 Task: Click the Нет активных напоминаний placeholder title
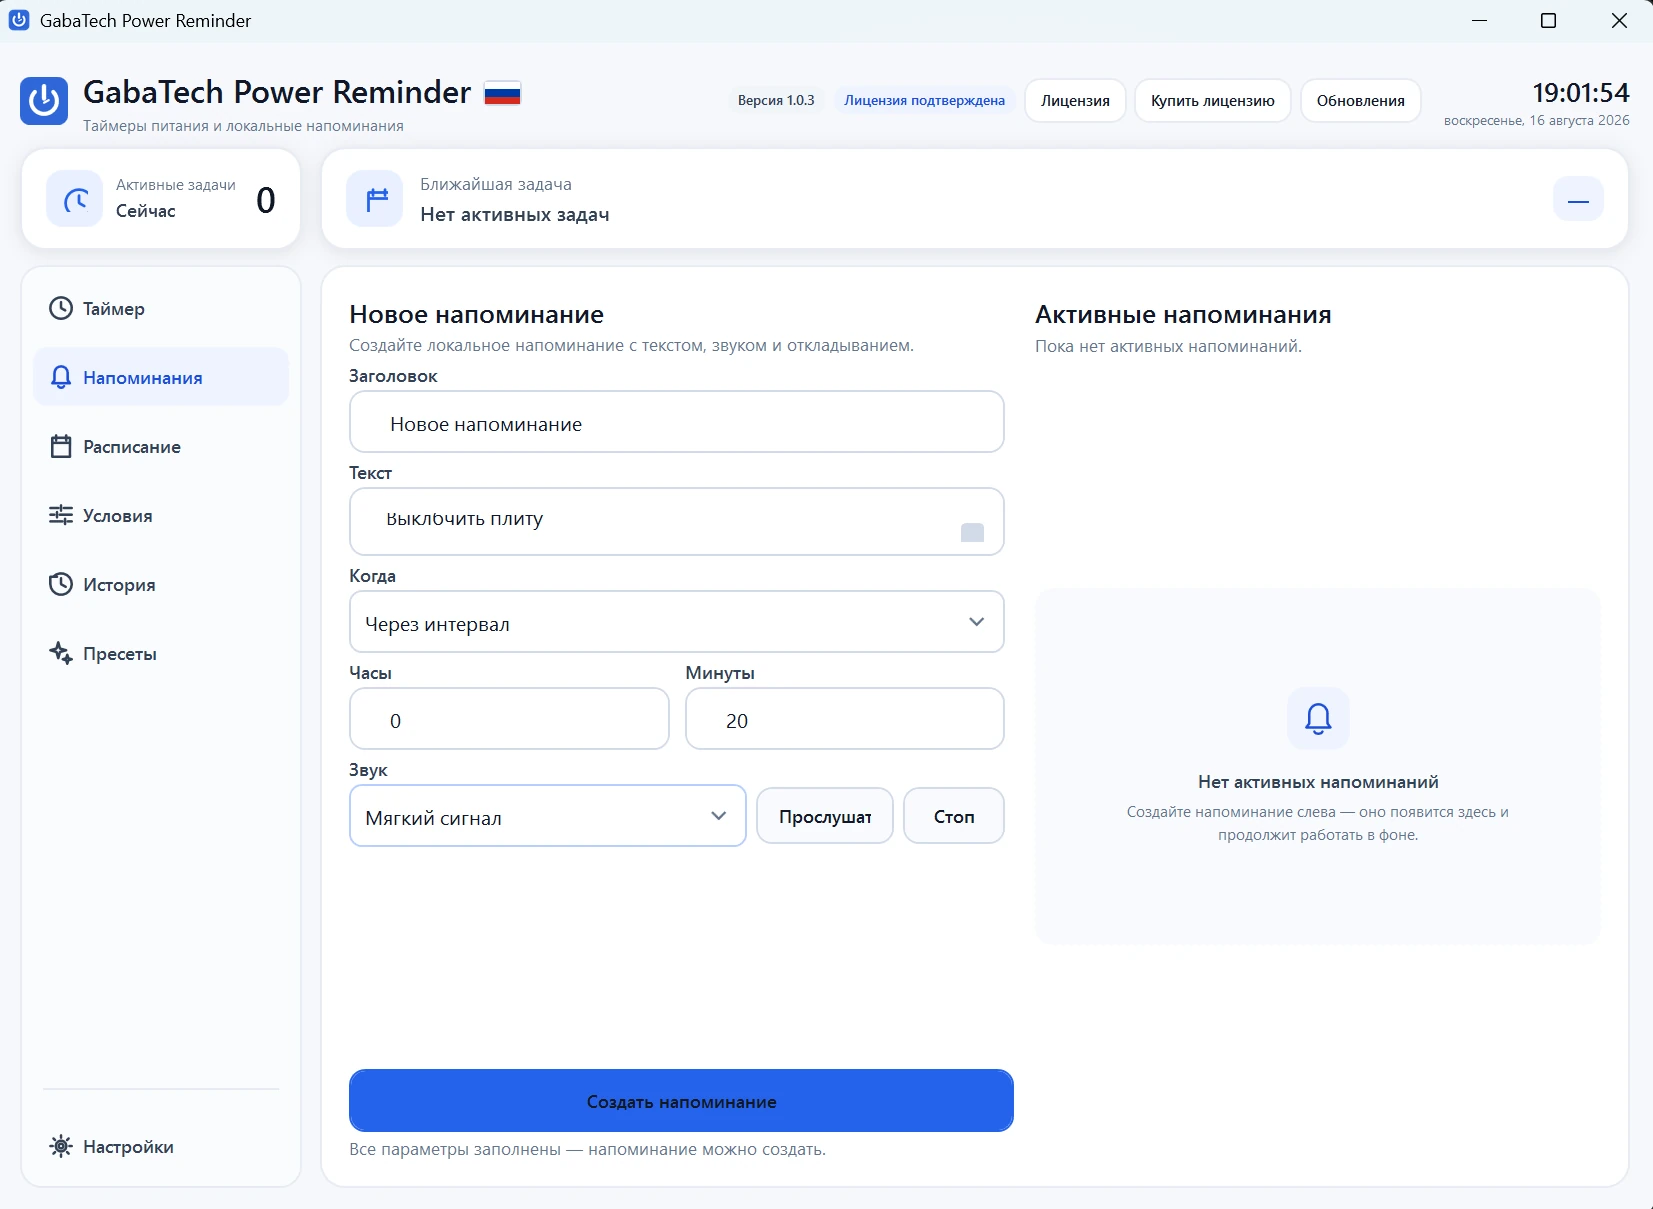click(x=1318, y=782)
